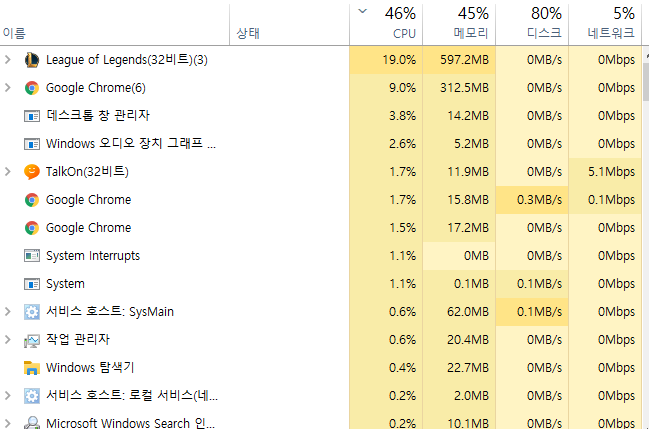Click the 서비스 호스트: SysMain gear icon

32,312
